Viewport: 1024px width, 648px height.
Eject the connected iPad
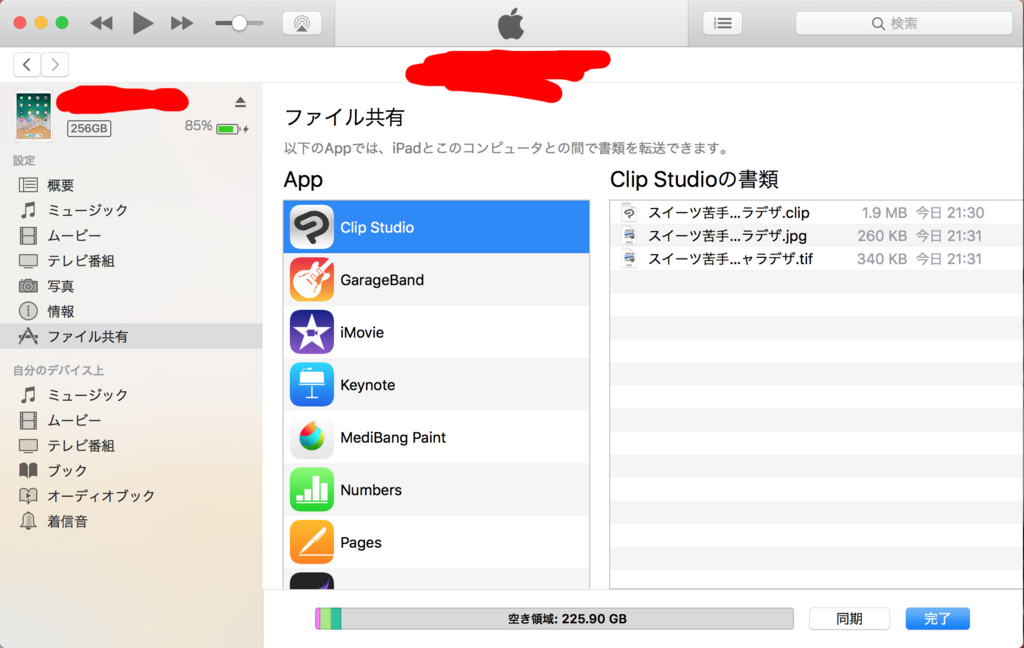click(x=238, y=100)
